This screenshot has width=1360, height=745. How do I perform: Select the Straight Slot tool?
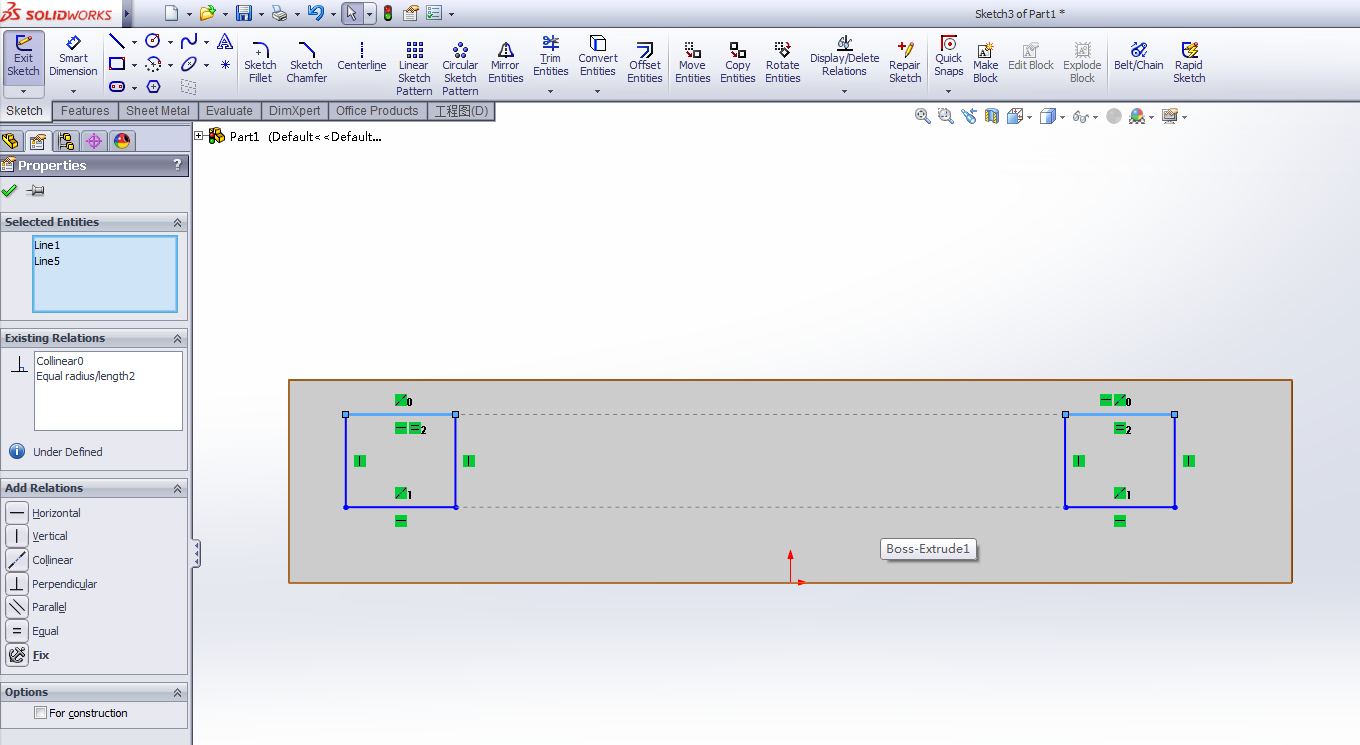tap(117, 87)
